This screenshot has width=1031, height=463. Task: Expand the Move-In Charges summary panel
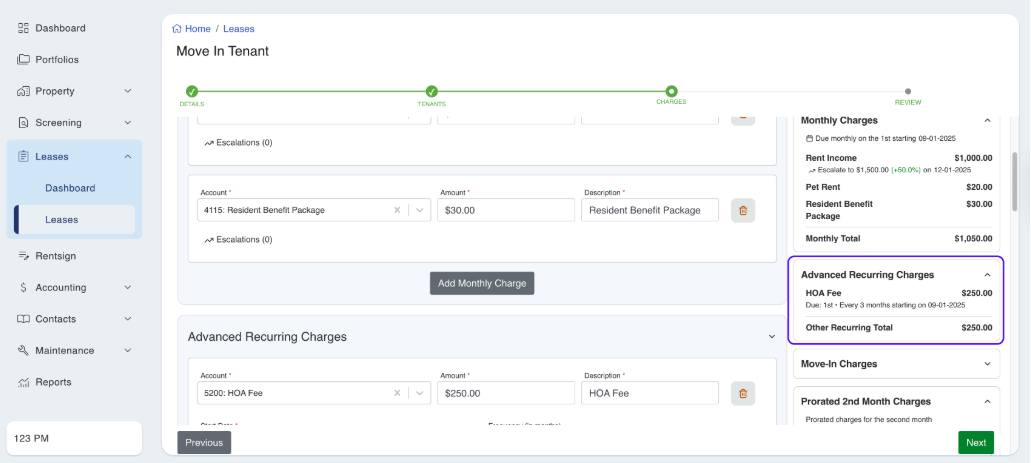(x=987, y=364)
